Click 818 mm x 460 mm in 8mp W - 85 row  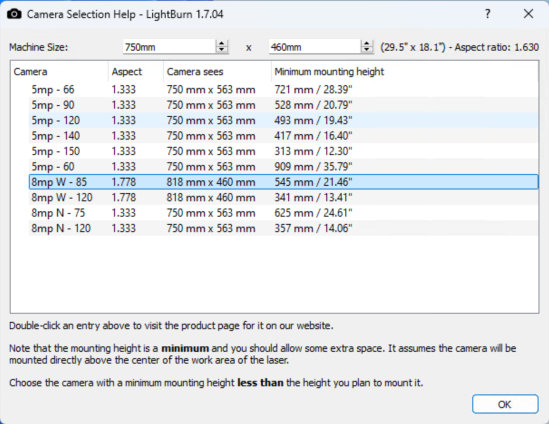click(x=211, y=182)
